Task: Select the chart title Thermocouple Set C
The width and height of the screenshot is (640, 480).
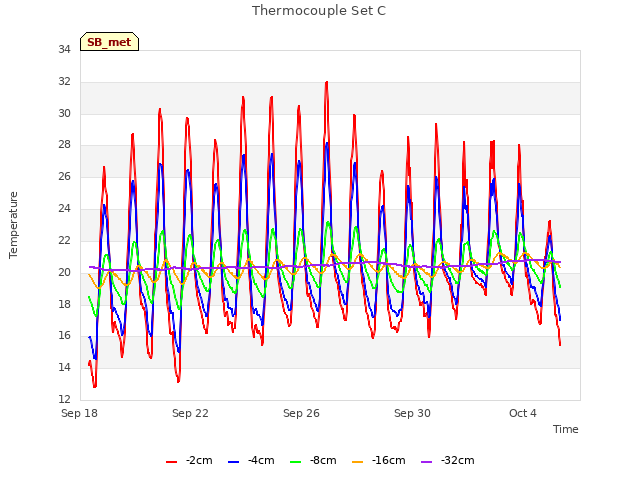Action: coord(319,11)
